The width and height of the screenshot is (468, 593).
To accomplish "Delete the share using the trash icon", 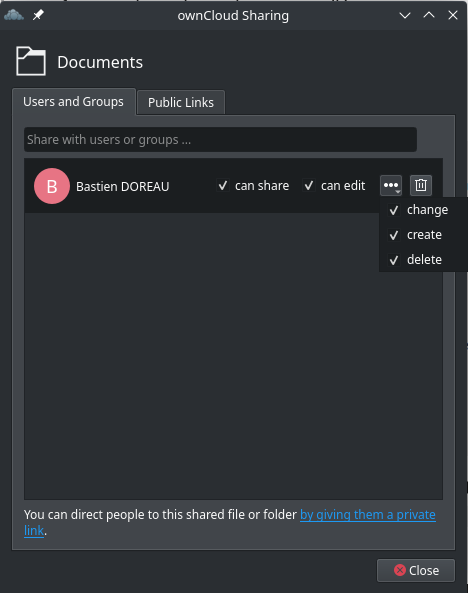I will (x=421, y=185).
